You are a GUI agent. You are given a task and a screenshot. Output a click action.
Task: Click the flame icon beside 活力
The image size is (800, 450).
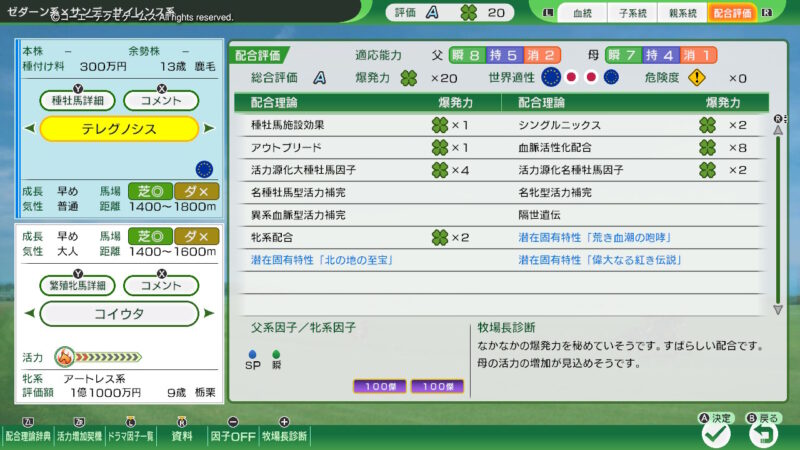[x=63, y=356]
